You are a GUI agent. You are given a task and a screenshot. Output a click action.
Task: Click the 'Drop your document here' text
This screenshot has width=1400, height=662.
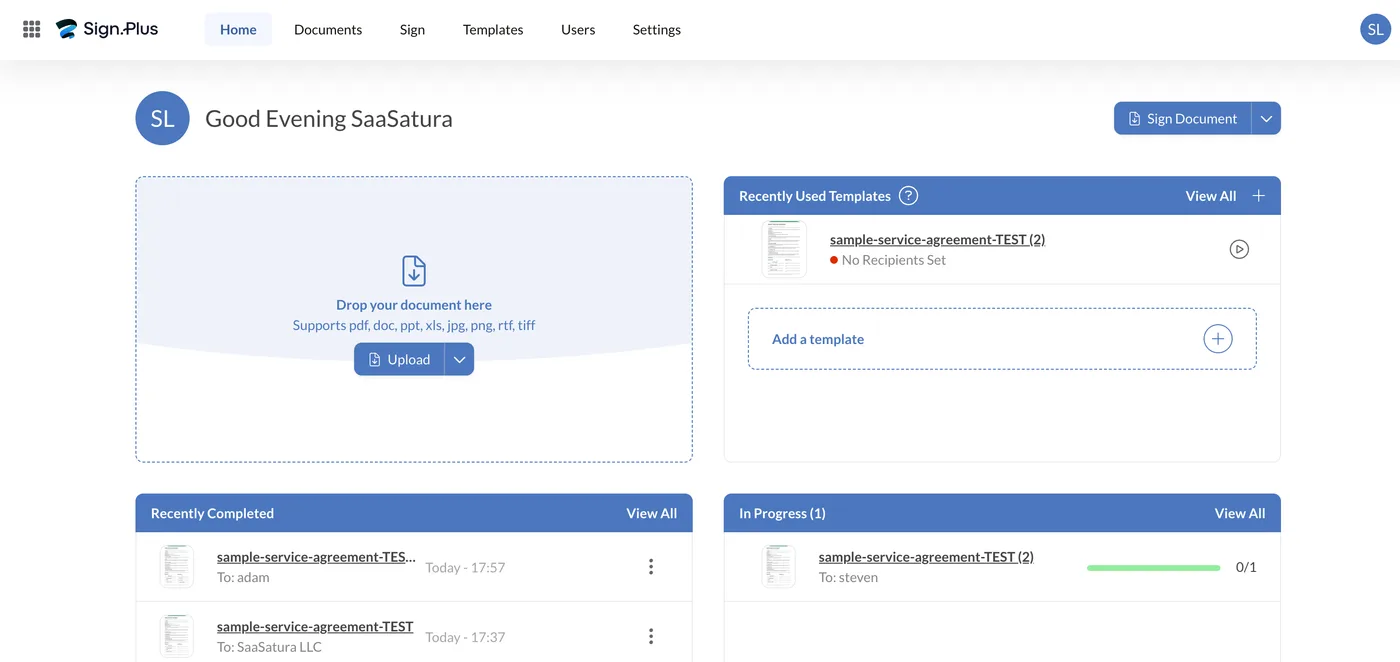coord(414,305)
